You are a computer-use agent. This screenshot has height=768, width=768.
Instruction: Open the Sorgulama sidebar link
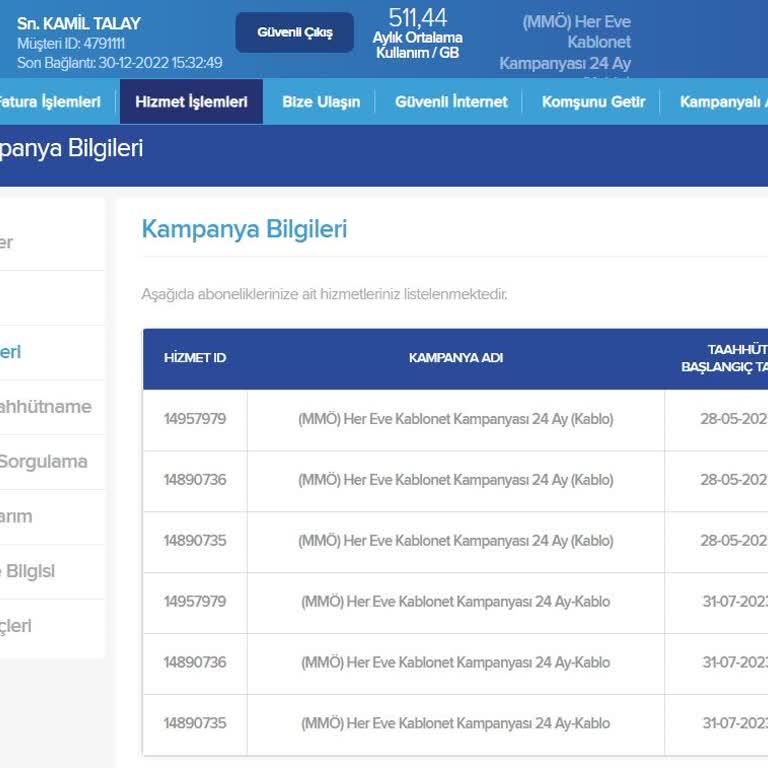pos(43,461)
